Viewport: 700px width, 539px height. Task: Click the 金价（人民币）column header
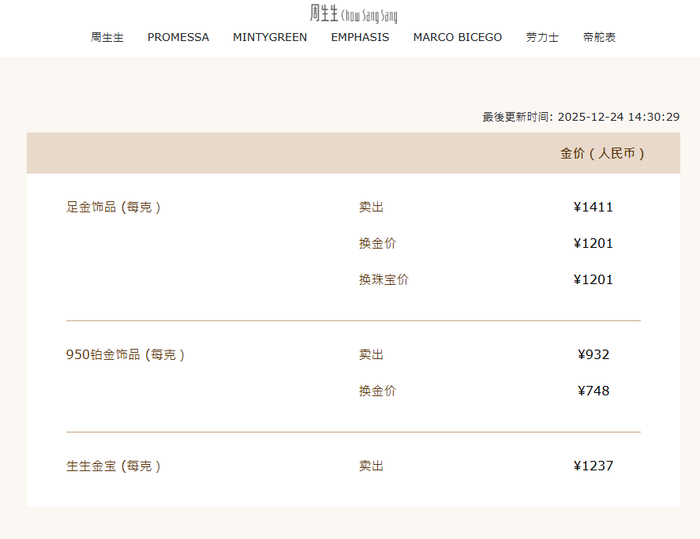[602, 154]
